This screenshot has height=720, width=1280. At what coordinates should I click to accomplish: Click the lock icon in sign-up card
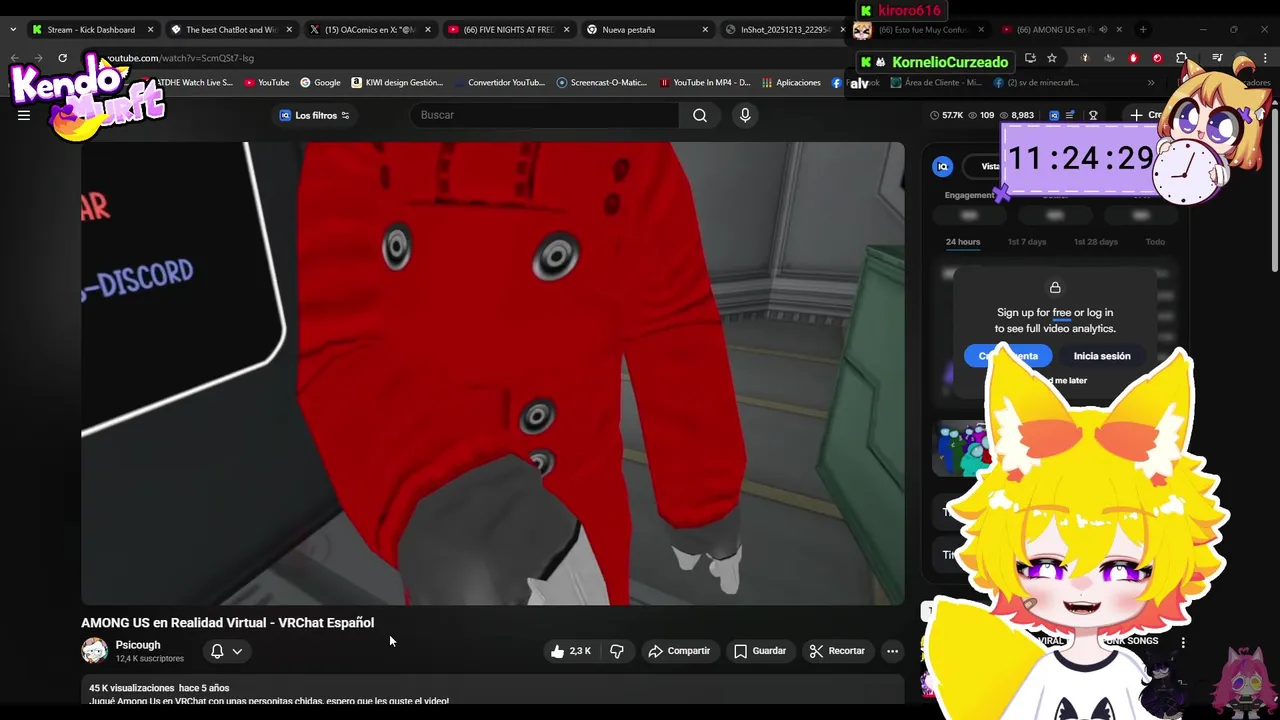point(1055,288)
